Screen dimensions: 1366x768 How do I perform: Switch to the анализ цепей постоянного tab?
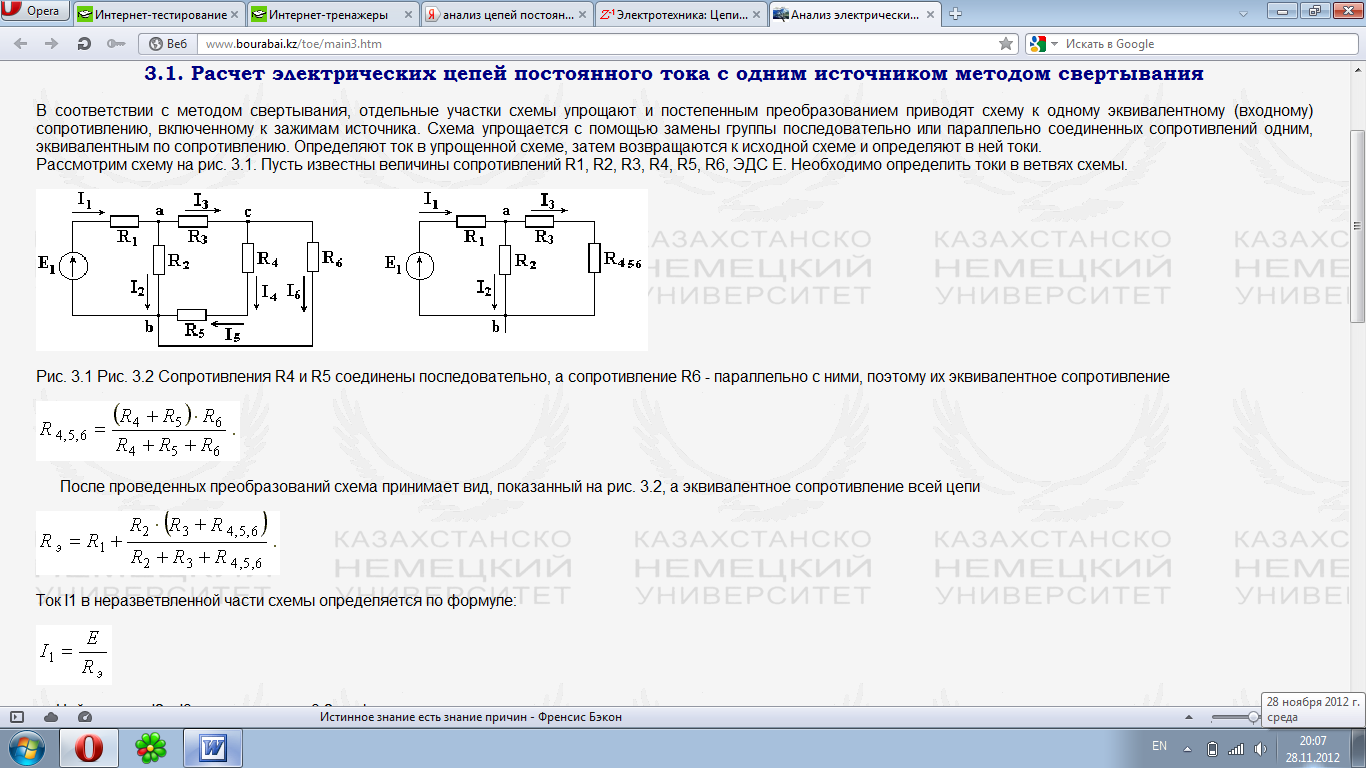(x=505, y=15)
